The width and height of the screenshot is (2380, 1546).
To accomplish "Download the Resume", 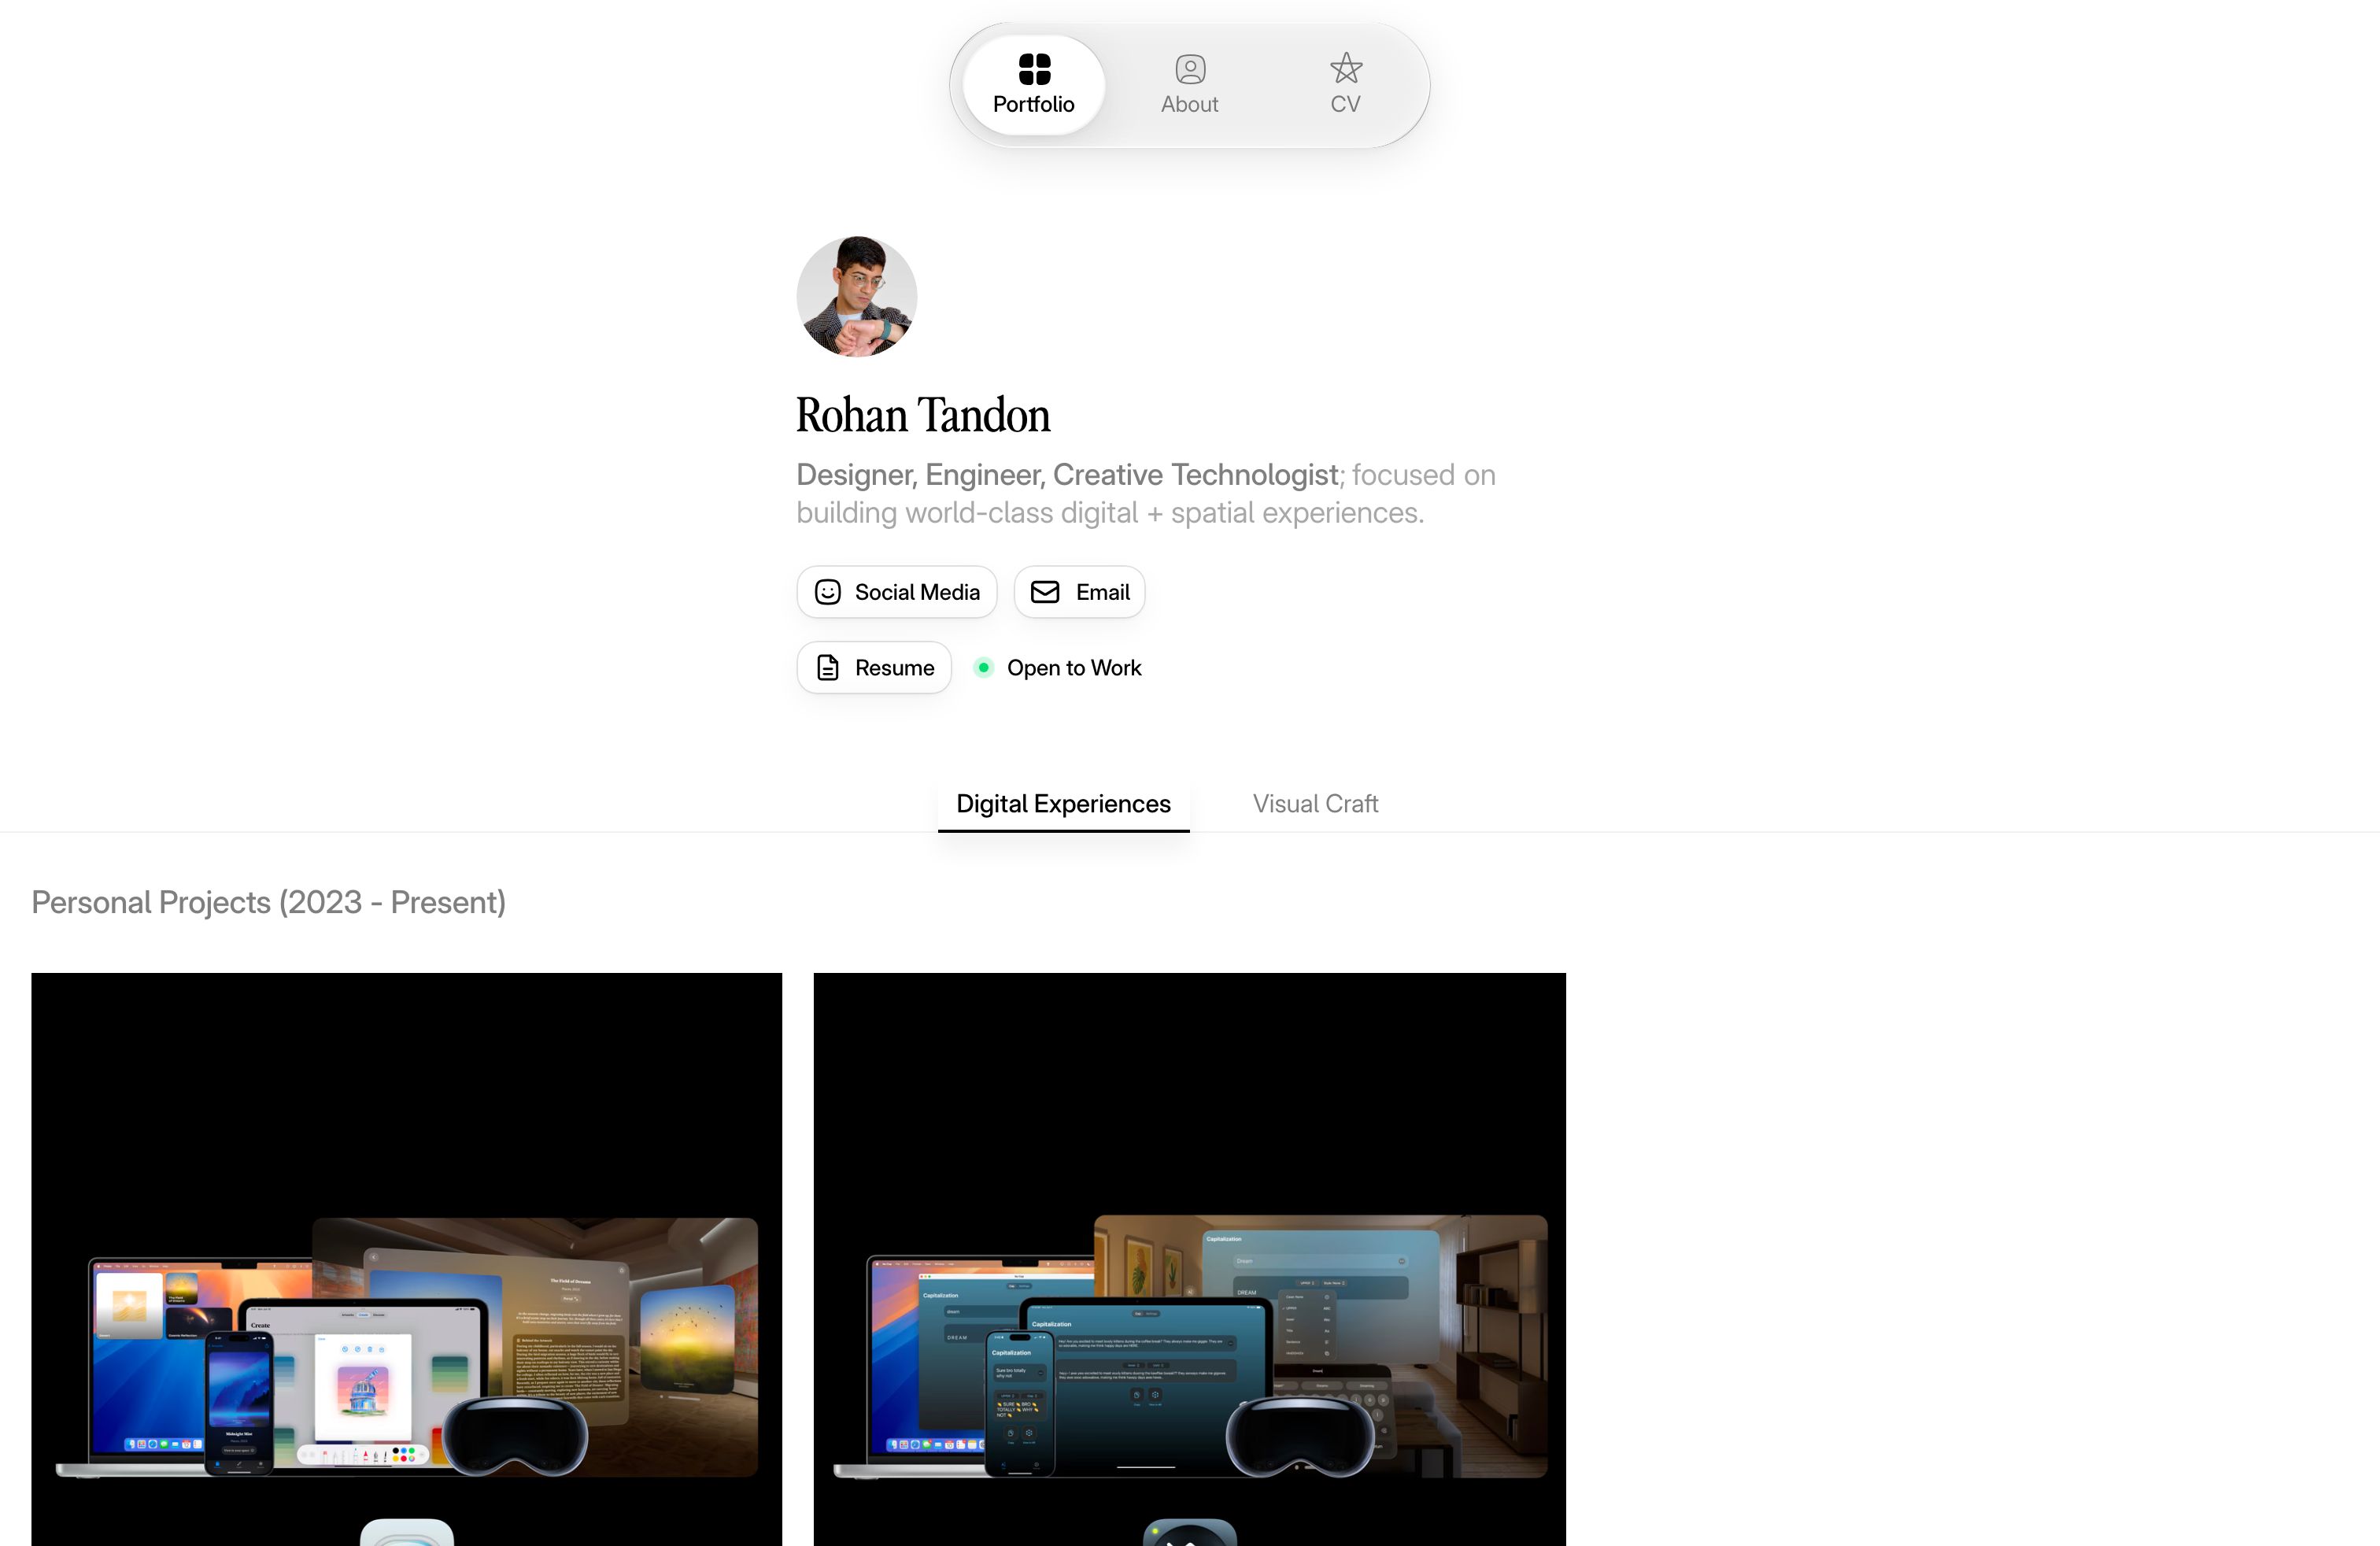I will coord(873,667).
